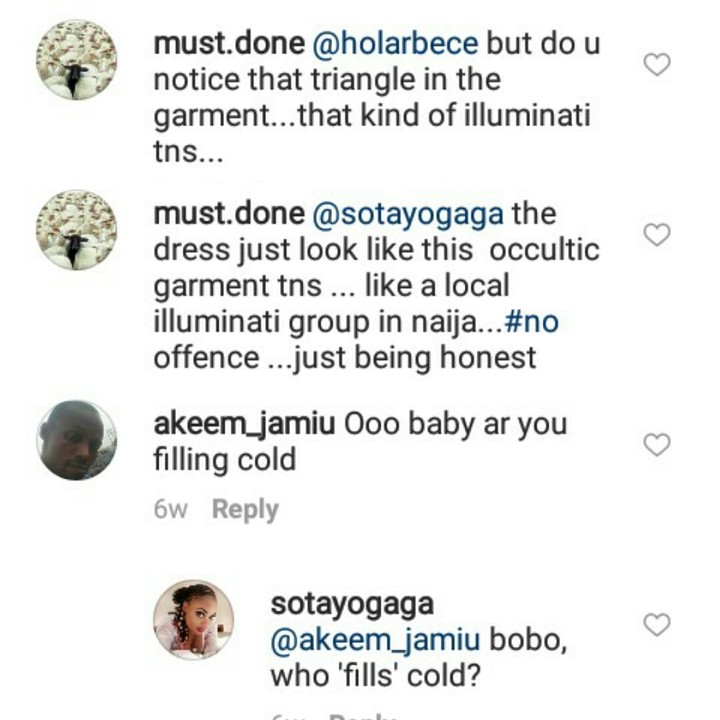Screen dimensions: 720x720
Task: Heart sotayogaga's reply to akeem_jamiu
Action: point(656,625)
